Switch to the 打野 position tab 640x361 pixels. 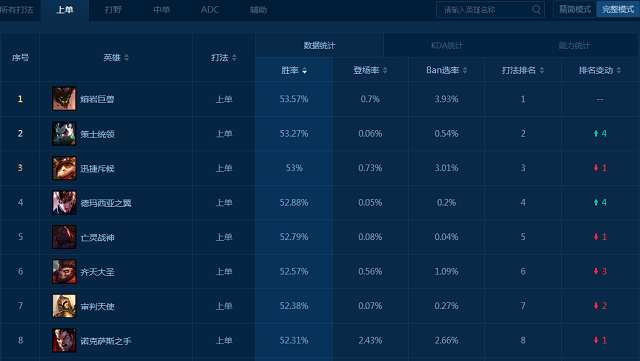[x=113, y=10]
